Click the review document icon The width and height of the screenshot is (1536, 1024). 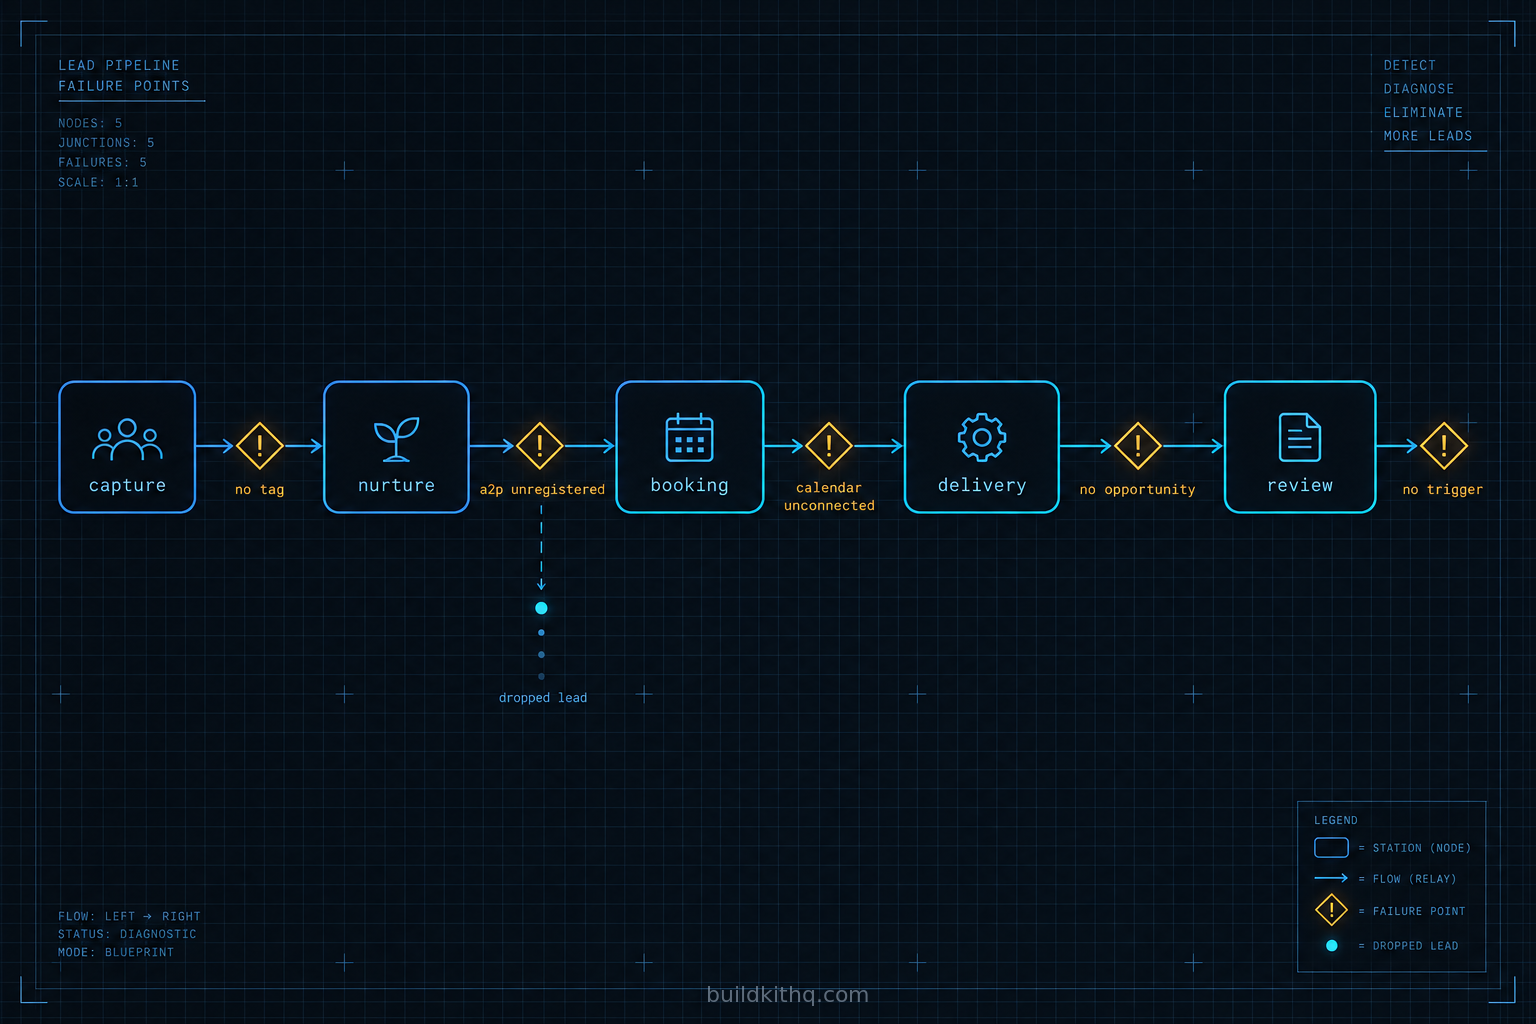(x=1300, y=437)
